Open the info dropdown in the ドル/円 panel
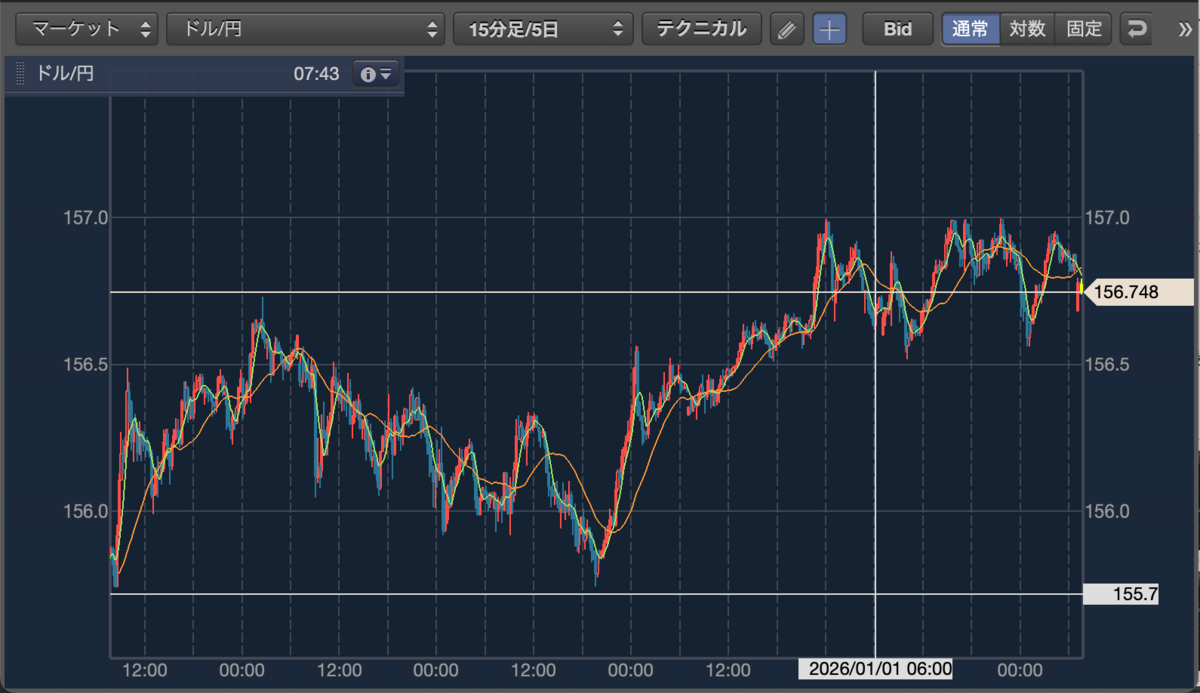 [x=375, y=74]
